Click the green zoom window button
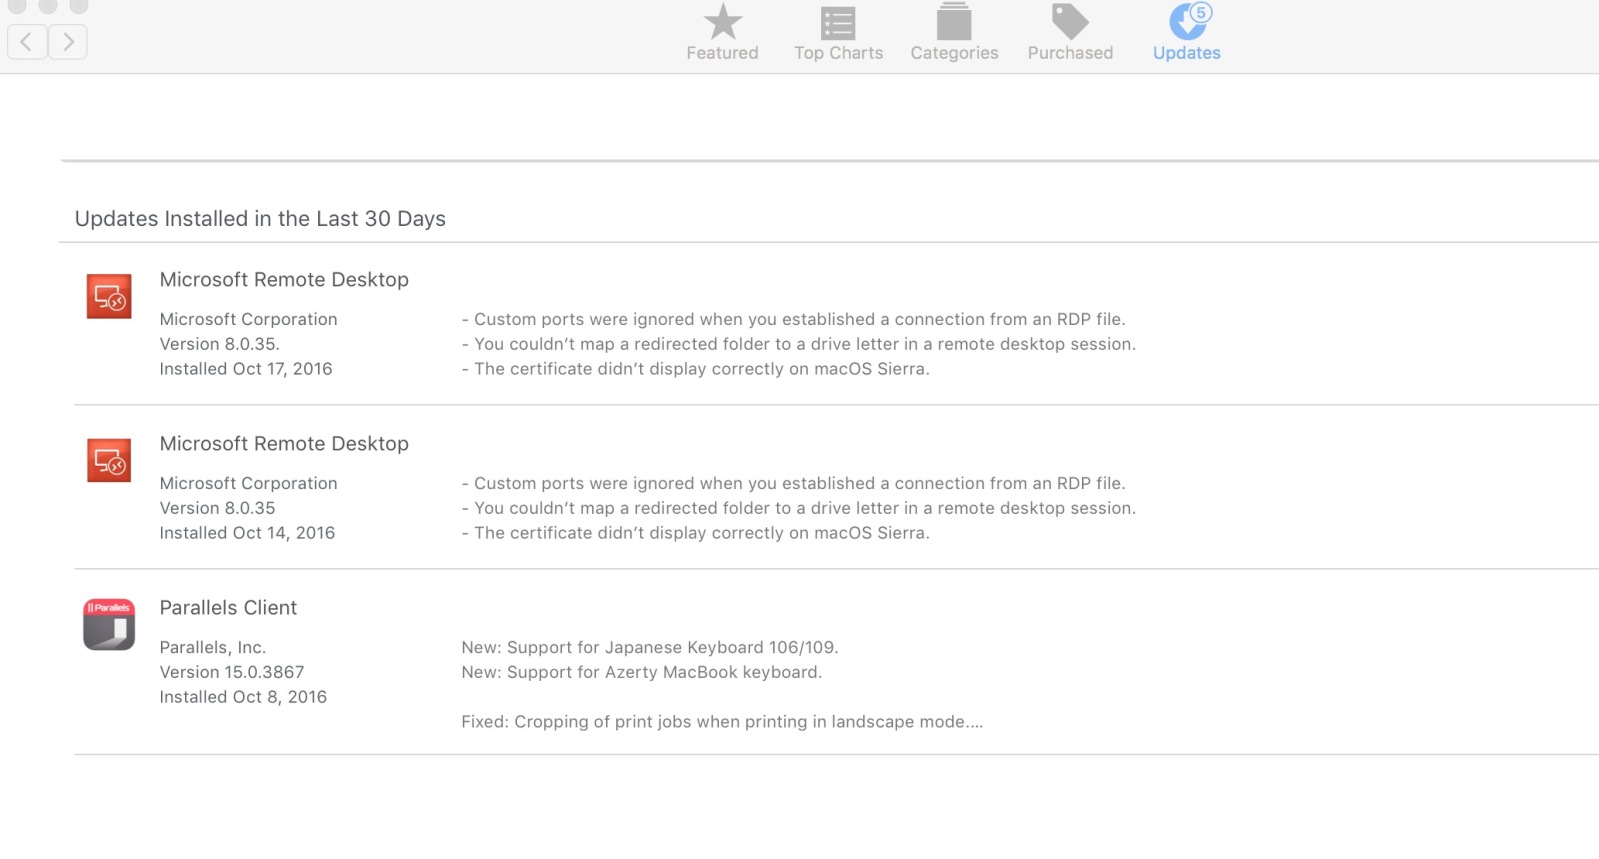 point(79,5)
